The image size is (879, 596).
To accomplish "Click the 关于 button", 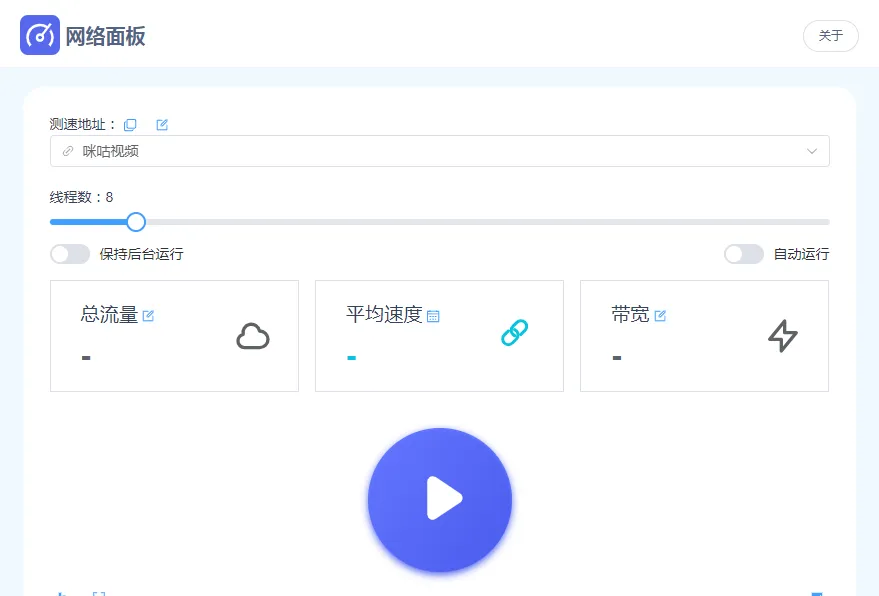I will pos(831,35).
